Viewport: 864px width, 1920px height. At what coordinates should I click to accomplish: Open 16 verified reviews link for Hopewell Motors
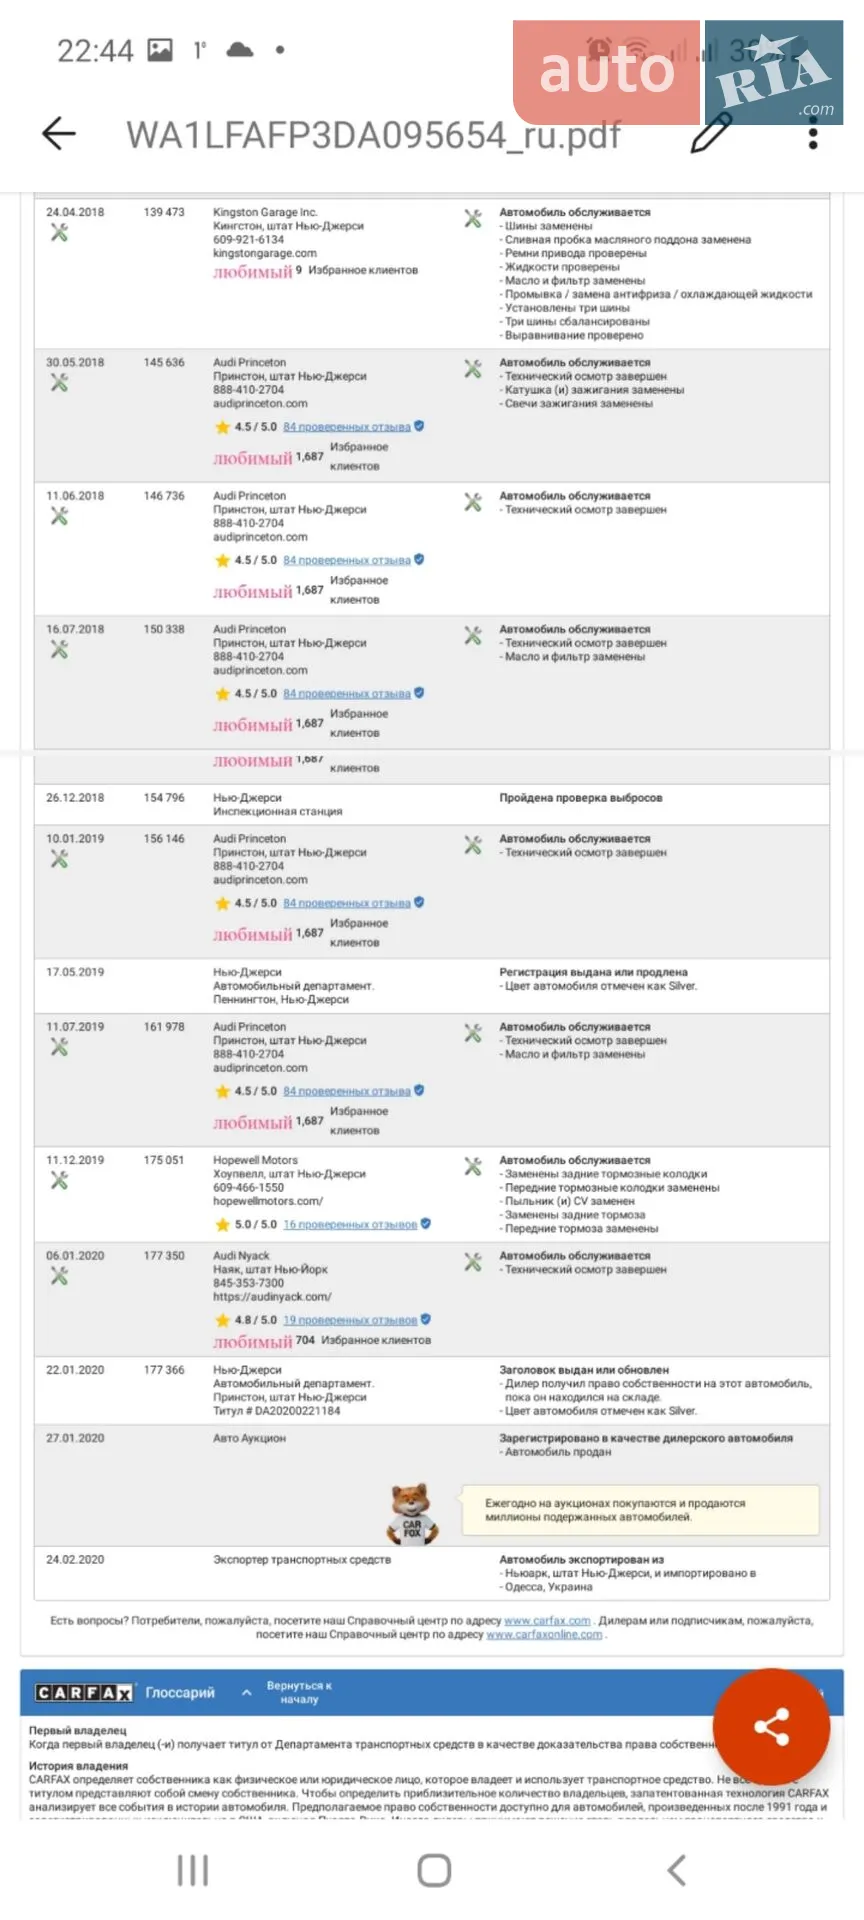pyautogui.click(x=350, y=1224)
